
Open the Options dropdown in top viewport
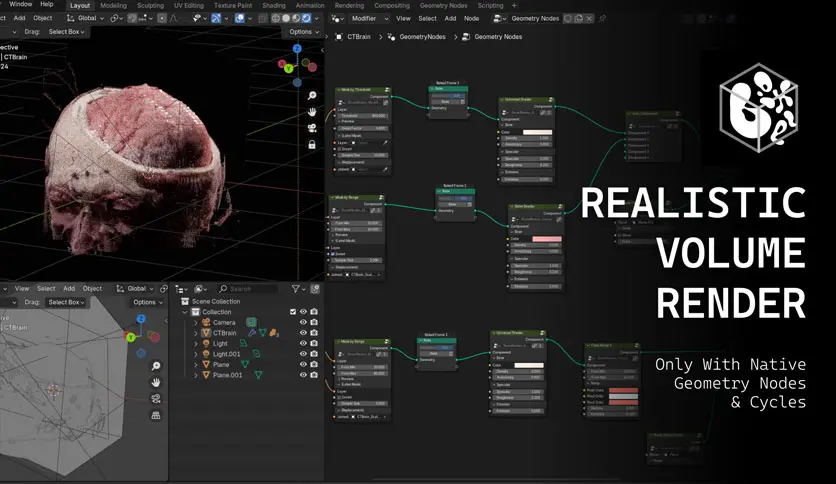(304, 32)
